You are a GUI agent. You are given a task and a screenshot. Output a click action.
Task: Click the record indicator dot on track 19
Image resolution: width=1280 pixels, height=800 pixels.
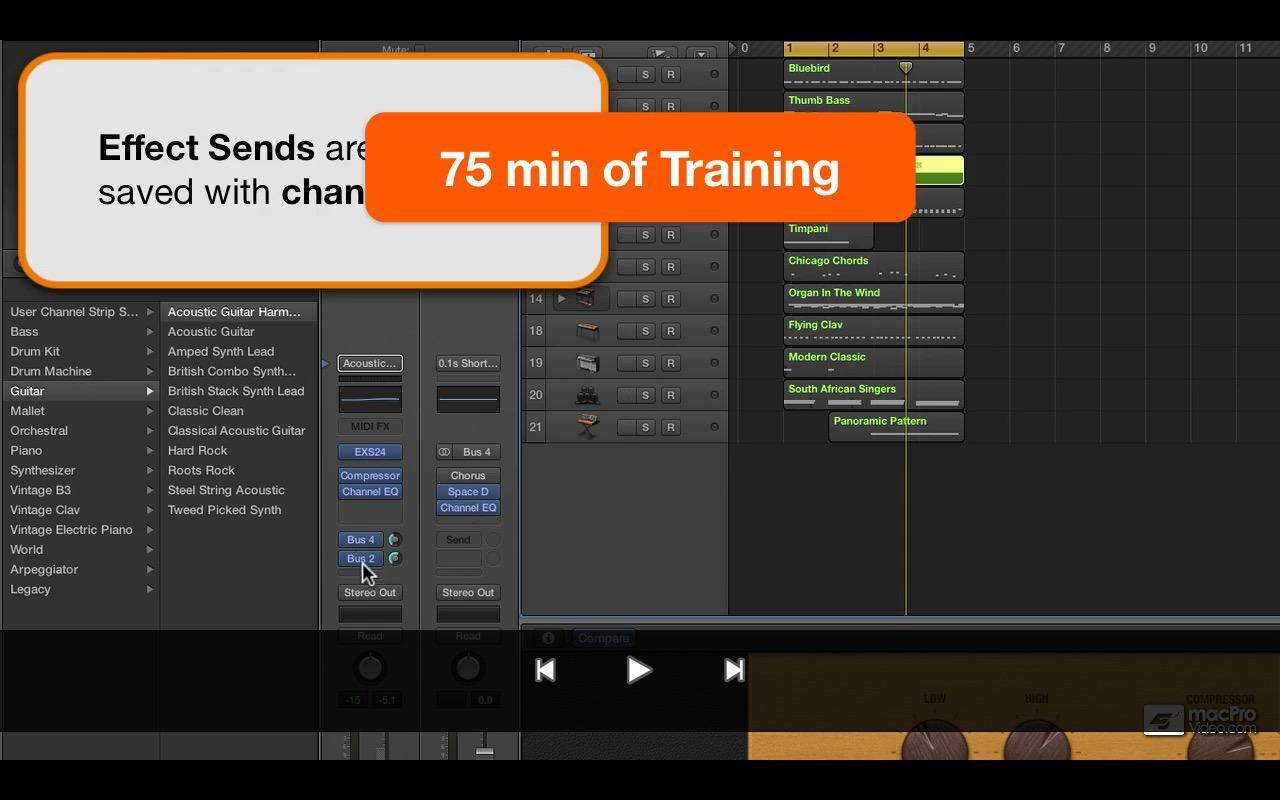coord(714,363)
